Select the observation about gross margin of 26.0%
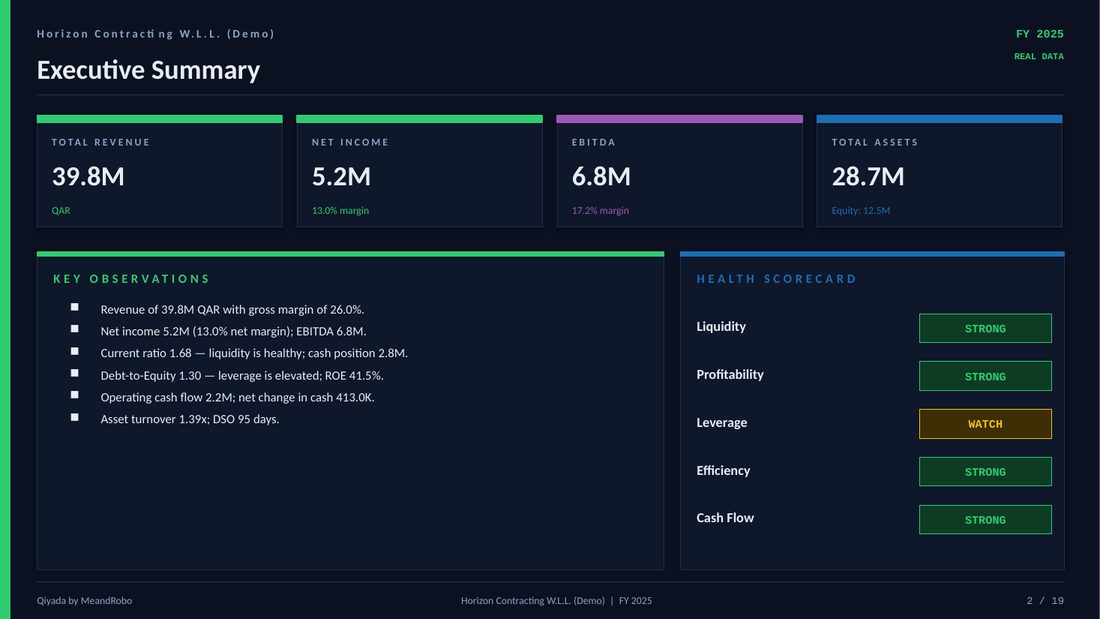Screen dimensions: 1100x619 click(x=232, y=310)
